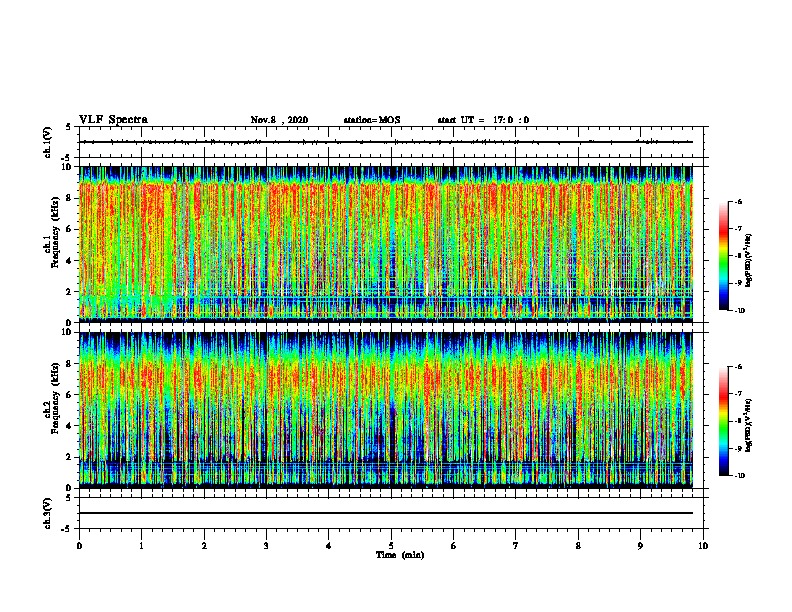Click the "-6" label on ch.1 colorbar
This screenshot has height=612, width=792.
(x=737, y=201)
